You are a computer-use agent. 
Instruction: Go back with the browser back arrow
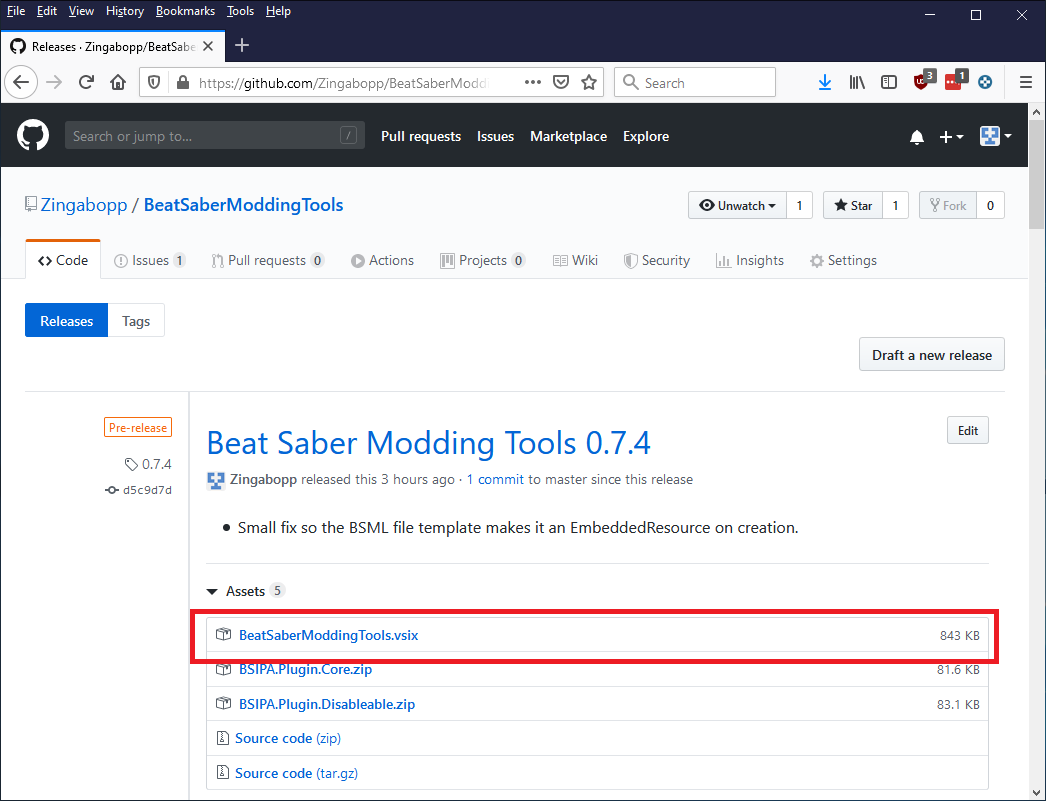[x=21, y=83]
